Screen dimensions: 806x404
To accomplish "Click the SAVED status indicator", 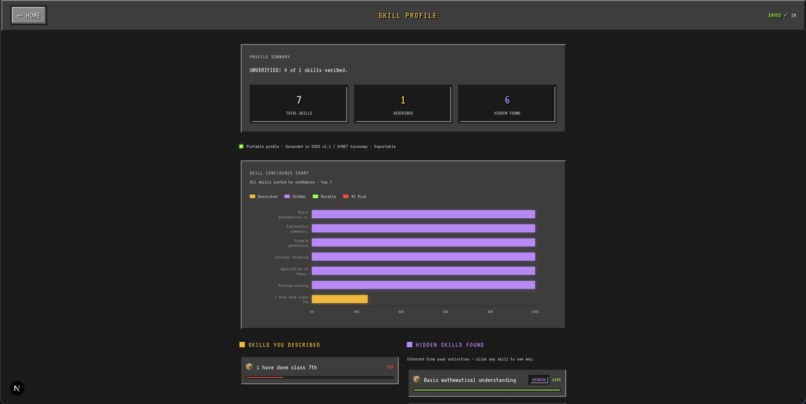I will tap(778, 15).
